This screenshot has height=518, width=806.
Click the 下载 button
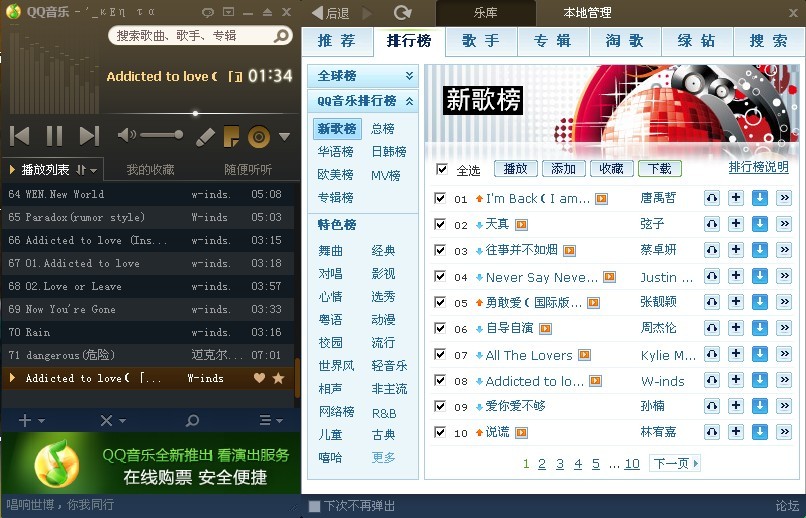pos(660,169)
